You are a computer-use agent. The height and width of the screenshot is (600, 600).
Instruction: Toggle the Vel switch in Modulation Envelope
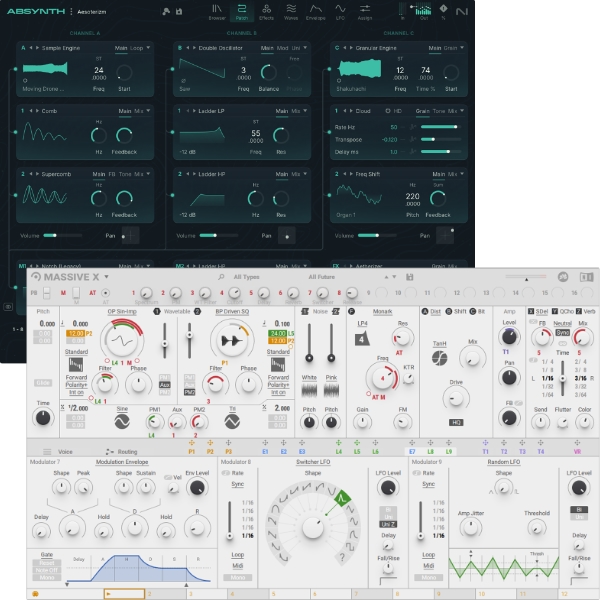[x=168, y=477]
